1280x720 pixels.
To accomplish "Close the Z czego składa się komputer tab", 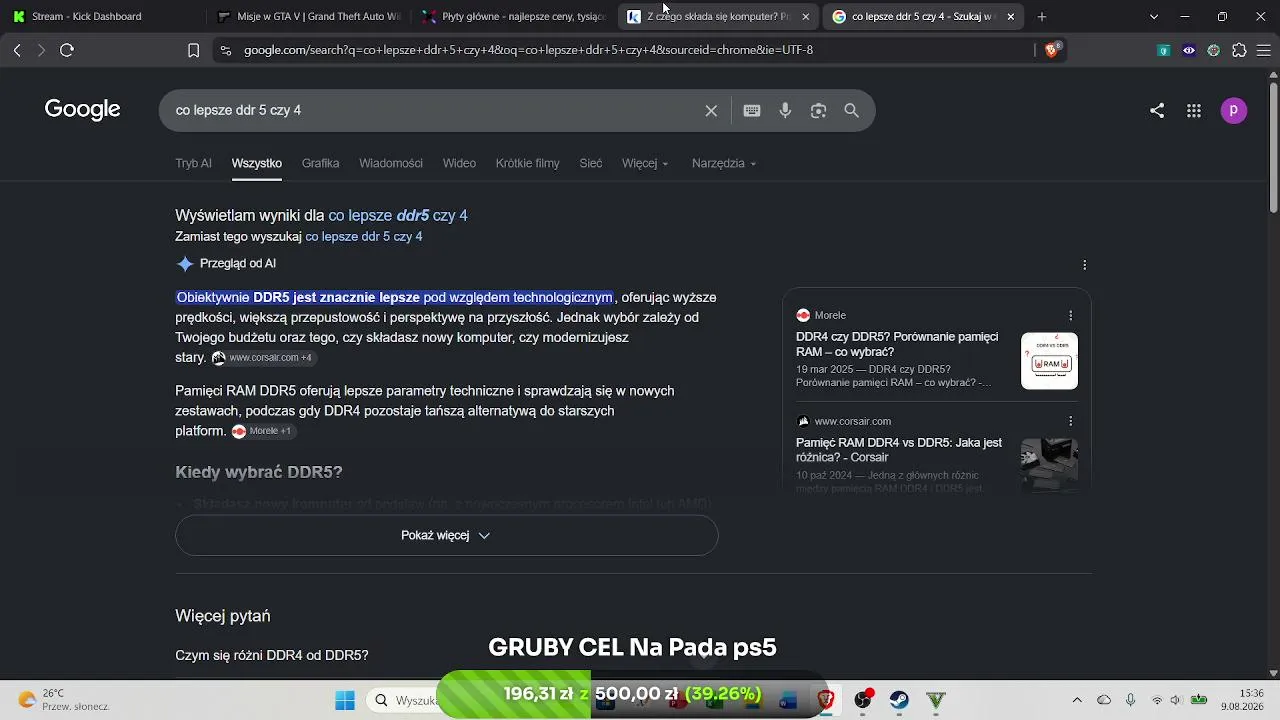I will (x=806, y=17).
